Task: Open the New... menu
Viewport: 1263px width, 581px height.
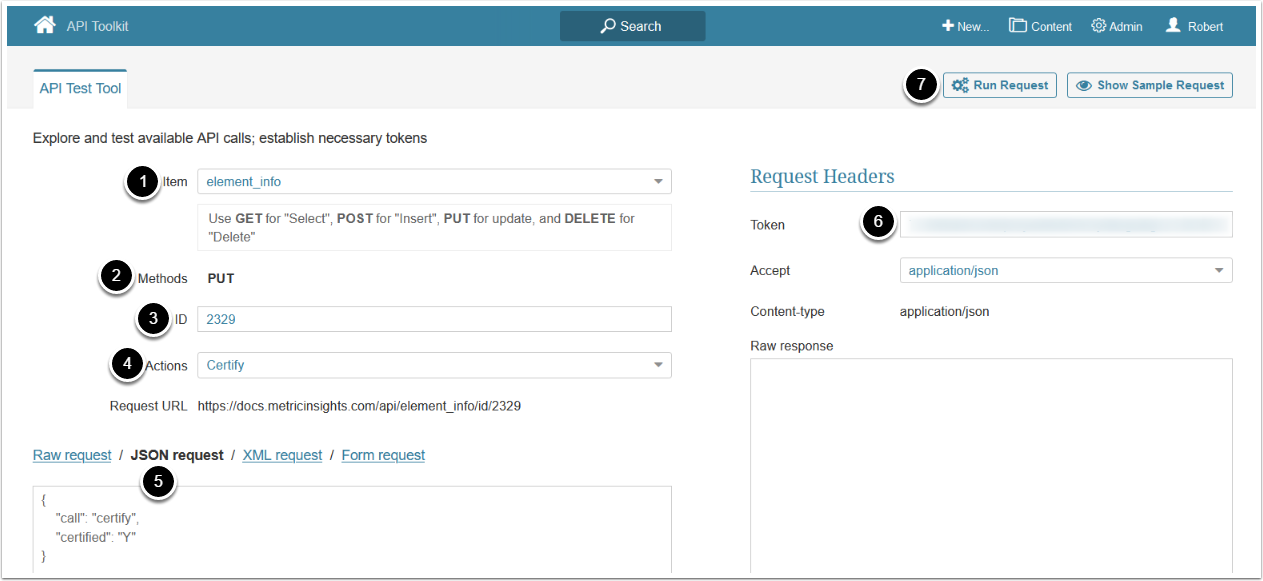Action: tap(965, 26)
